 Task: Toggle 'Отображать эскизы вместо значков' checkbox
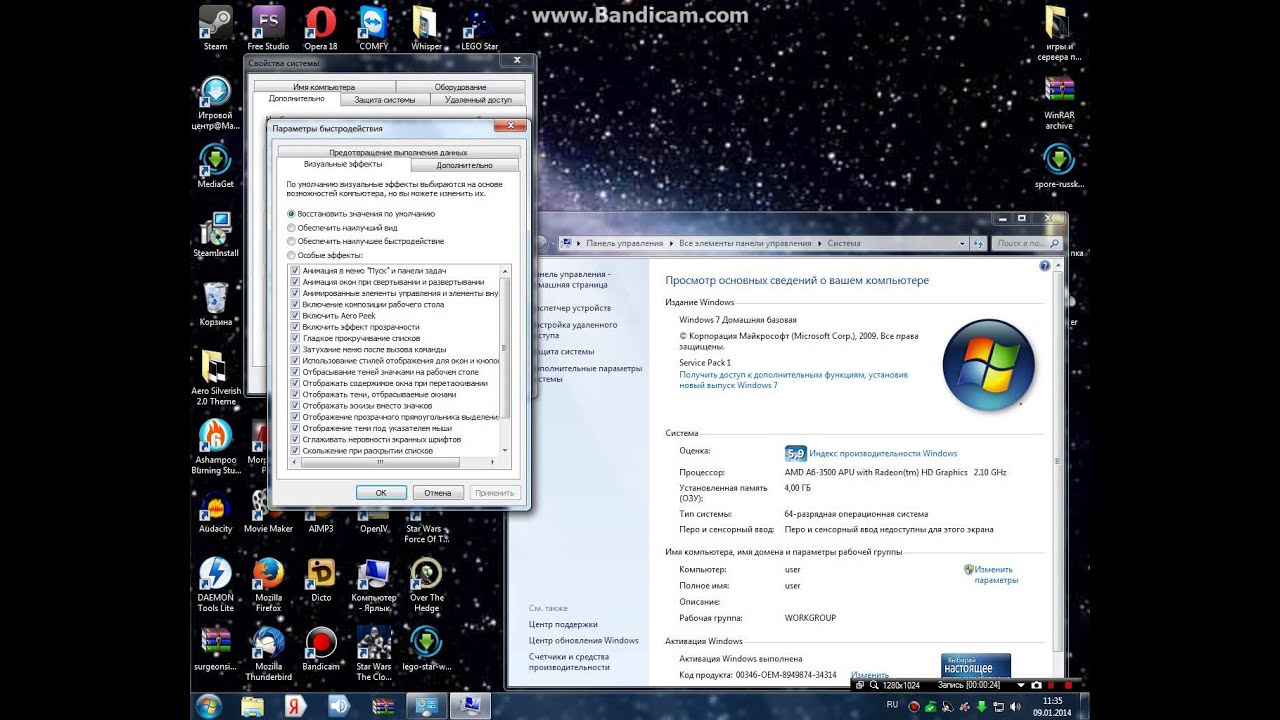[295, 406]
